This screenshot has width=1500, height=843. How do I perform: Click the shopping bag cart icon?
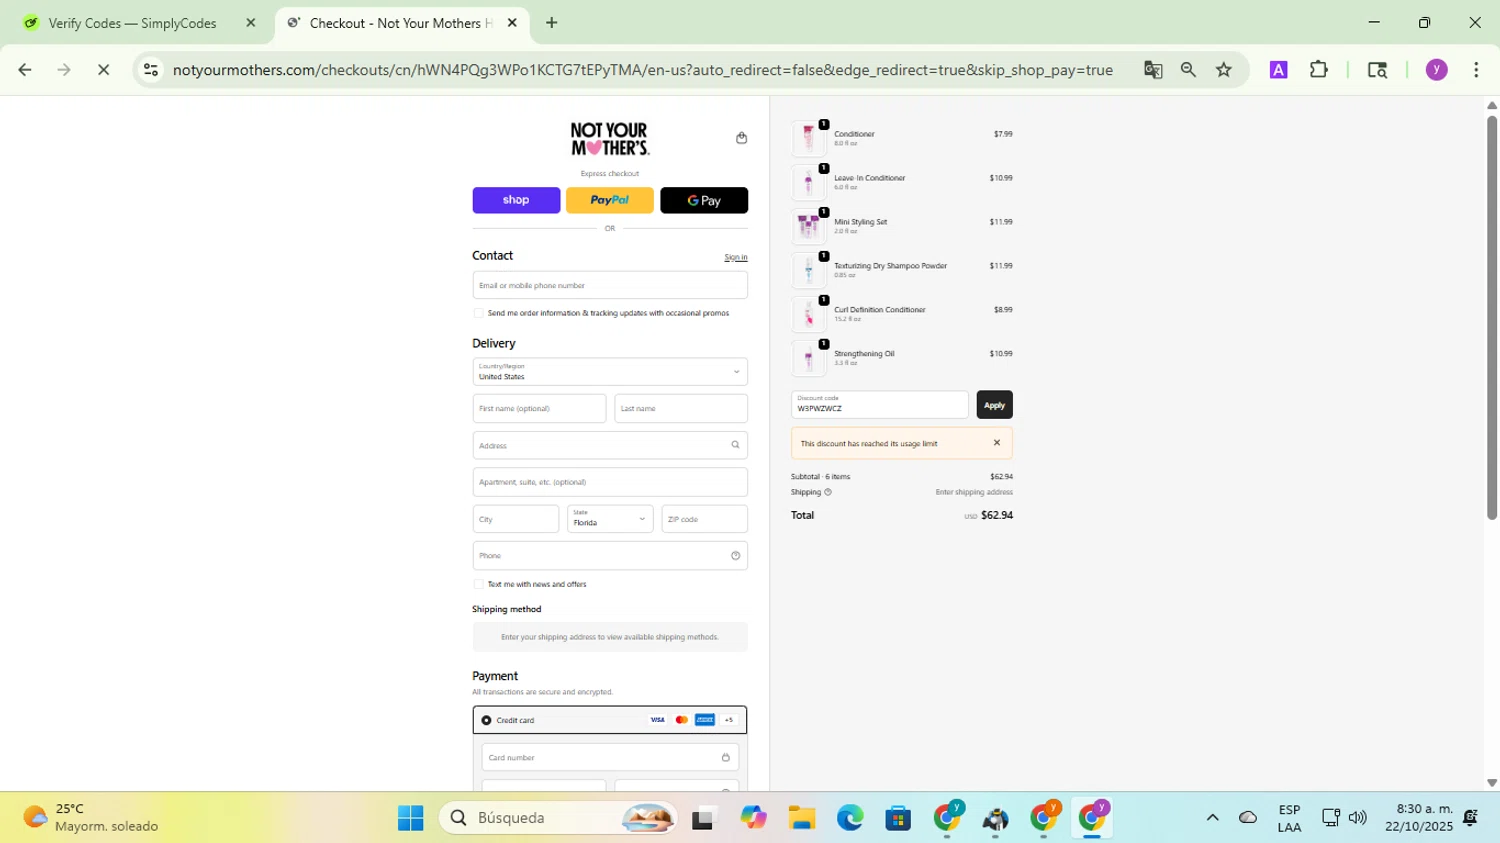741,138
